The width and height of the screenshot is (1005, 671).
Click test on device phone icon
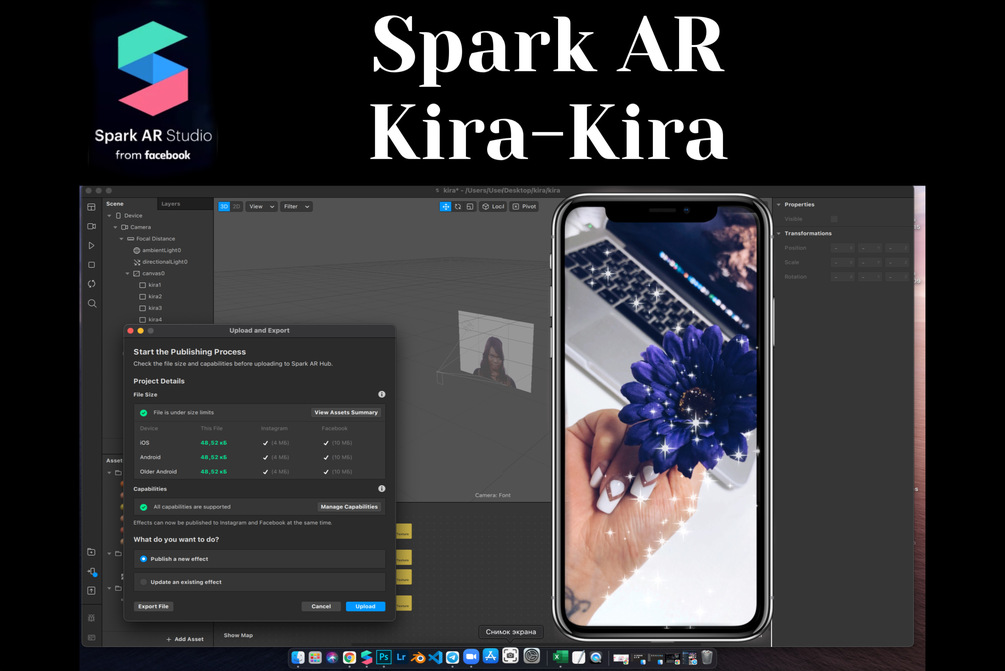(x=92, y=572)
